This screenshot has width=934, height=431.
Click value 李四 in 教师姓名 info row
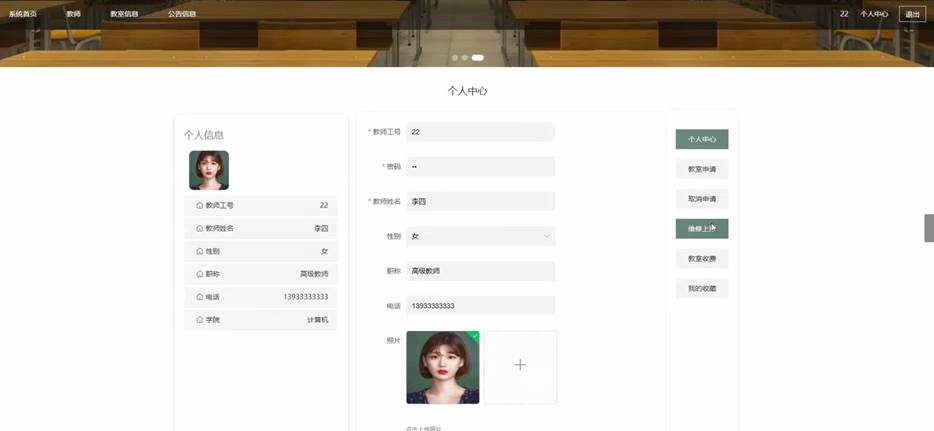[x=321, y=228]
